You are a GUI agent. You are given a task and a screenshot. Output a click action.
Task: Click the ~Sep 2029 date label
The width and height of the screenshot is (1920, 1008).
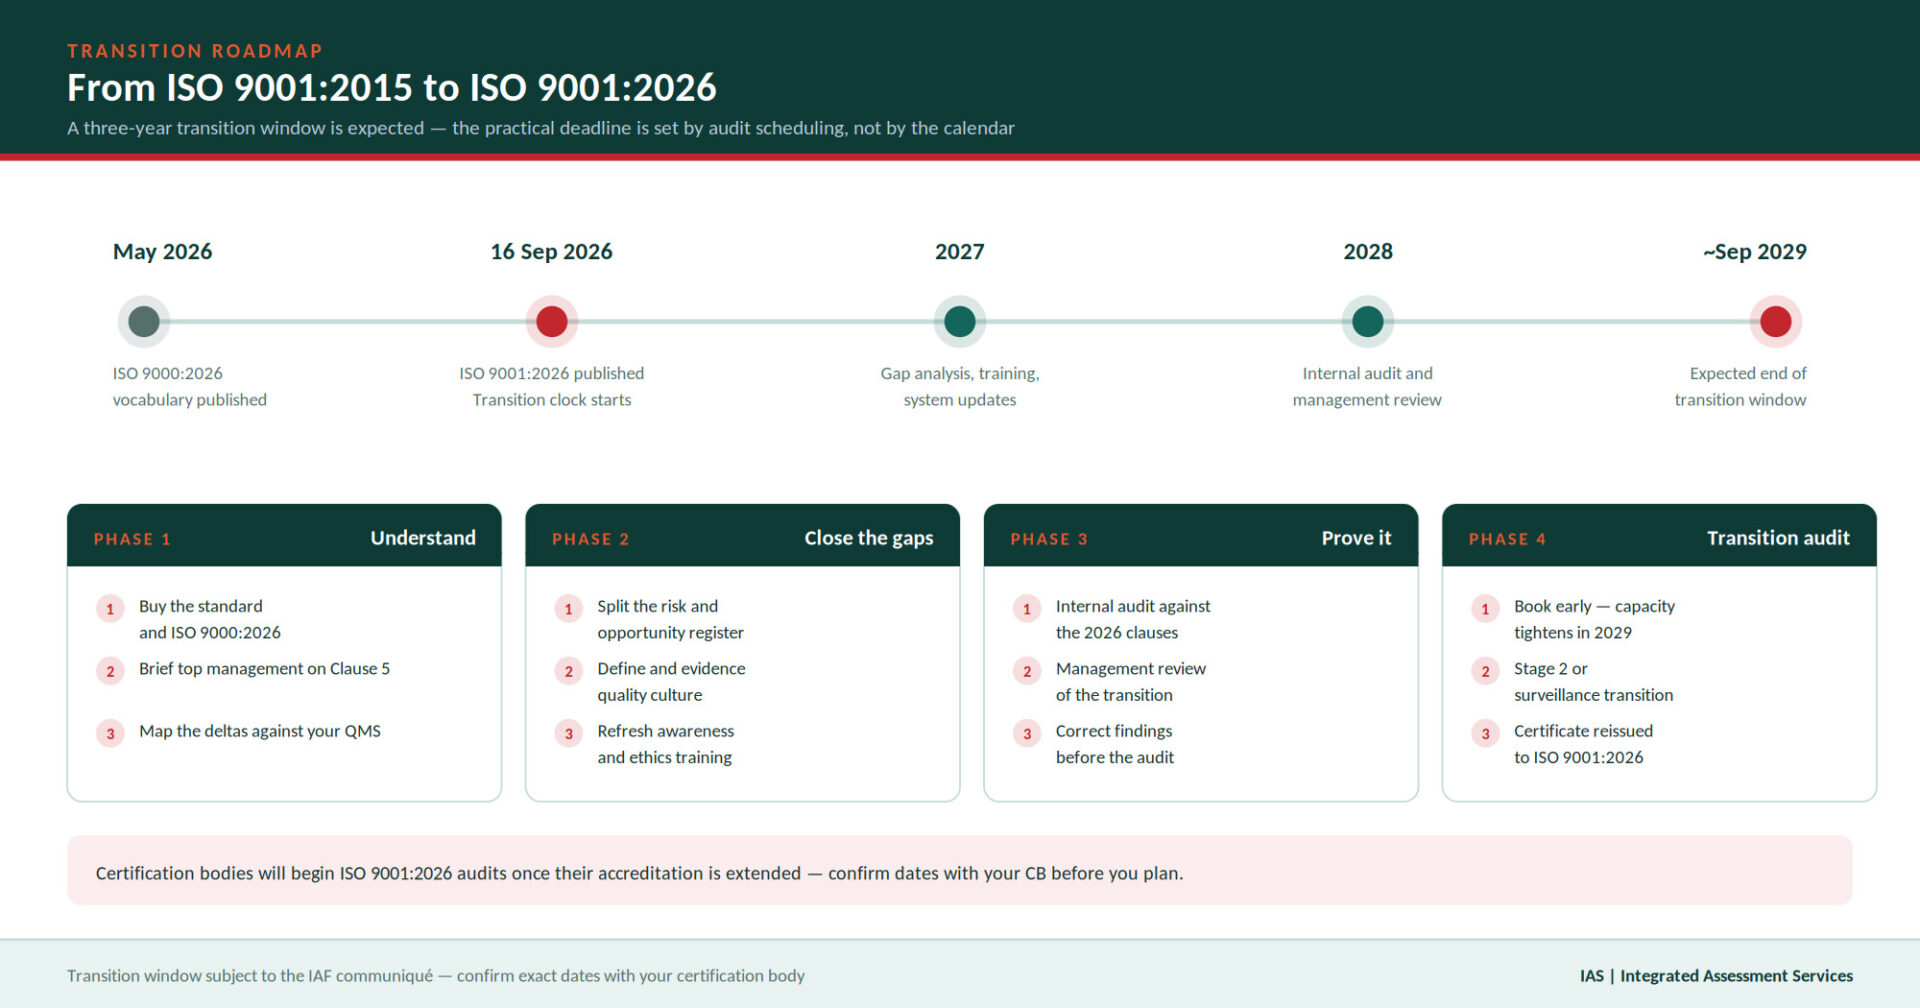click(1755, 251)
